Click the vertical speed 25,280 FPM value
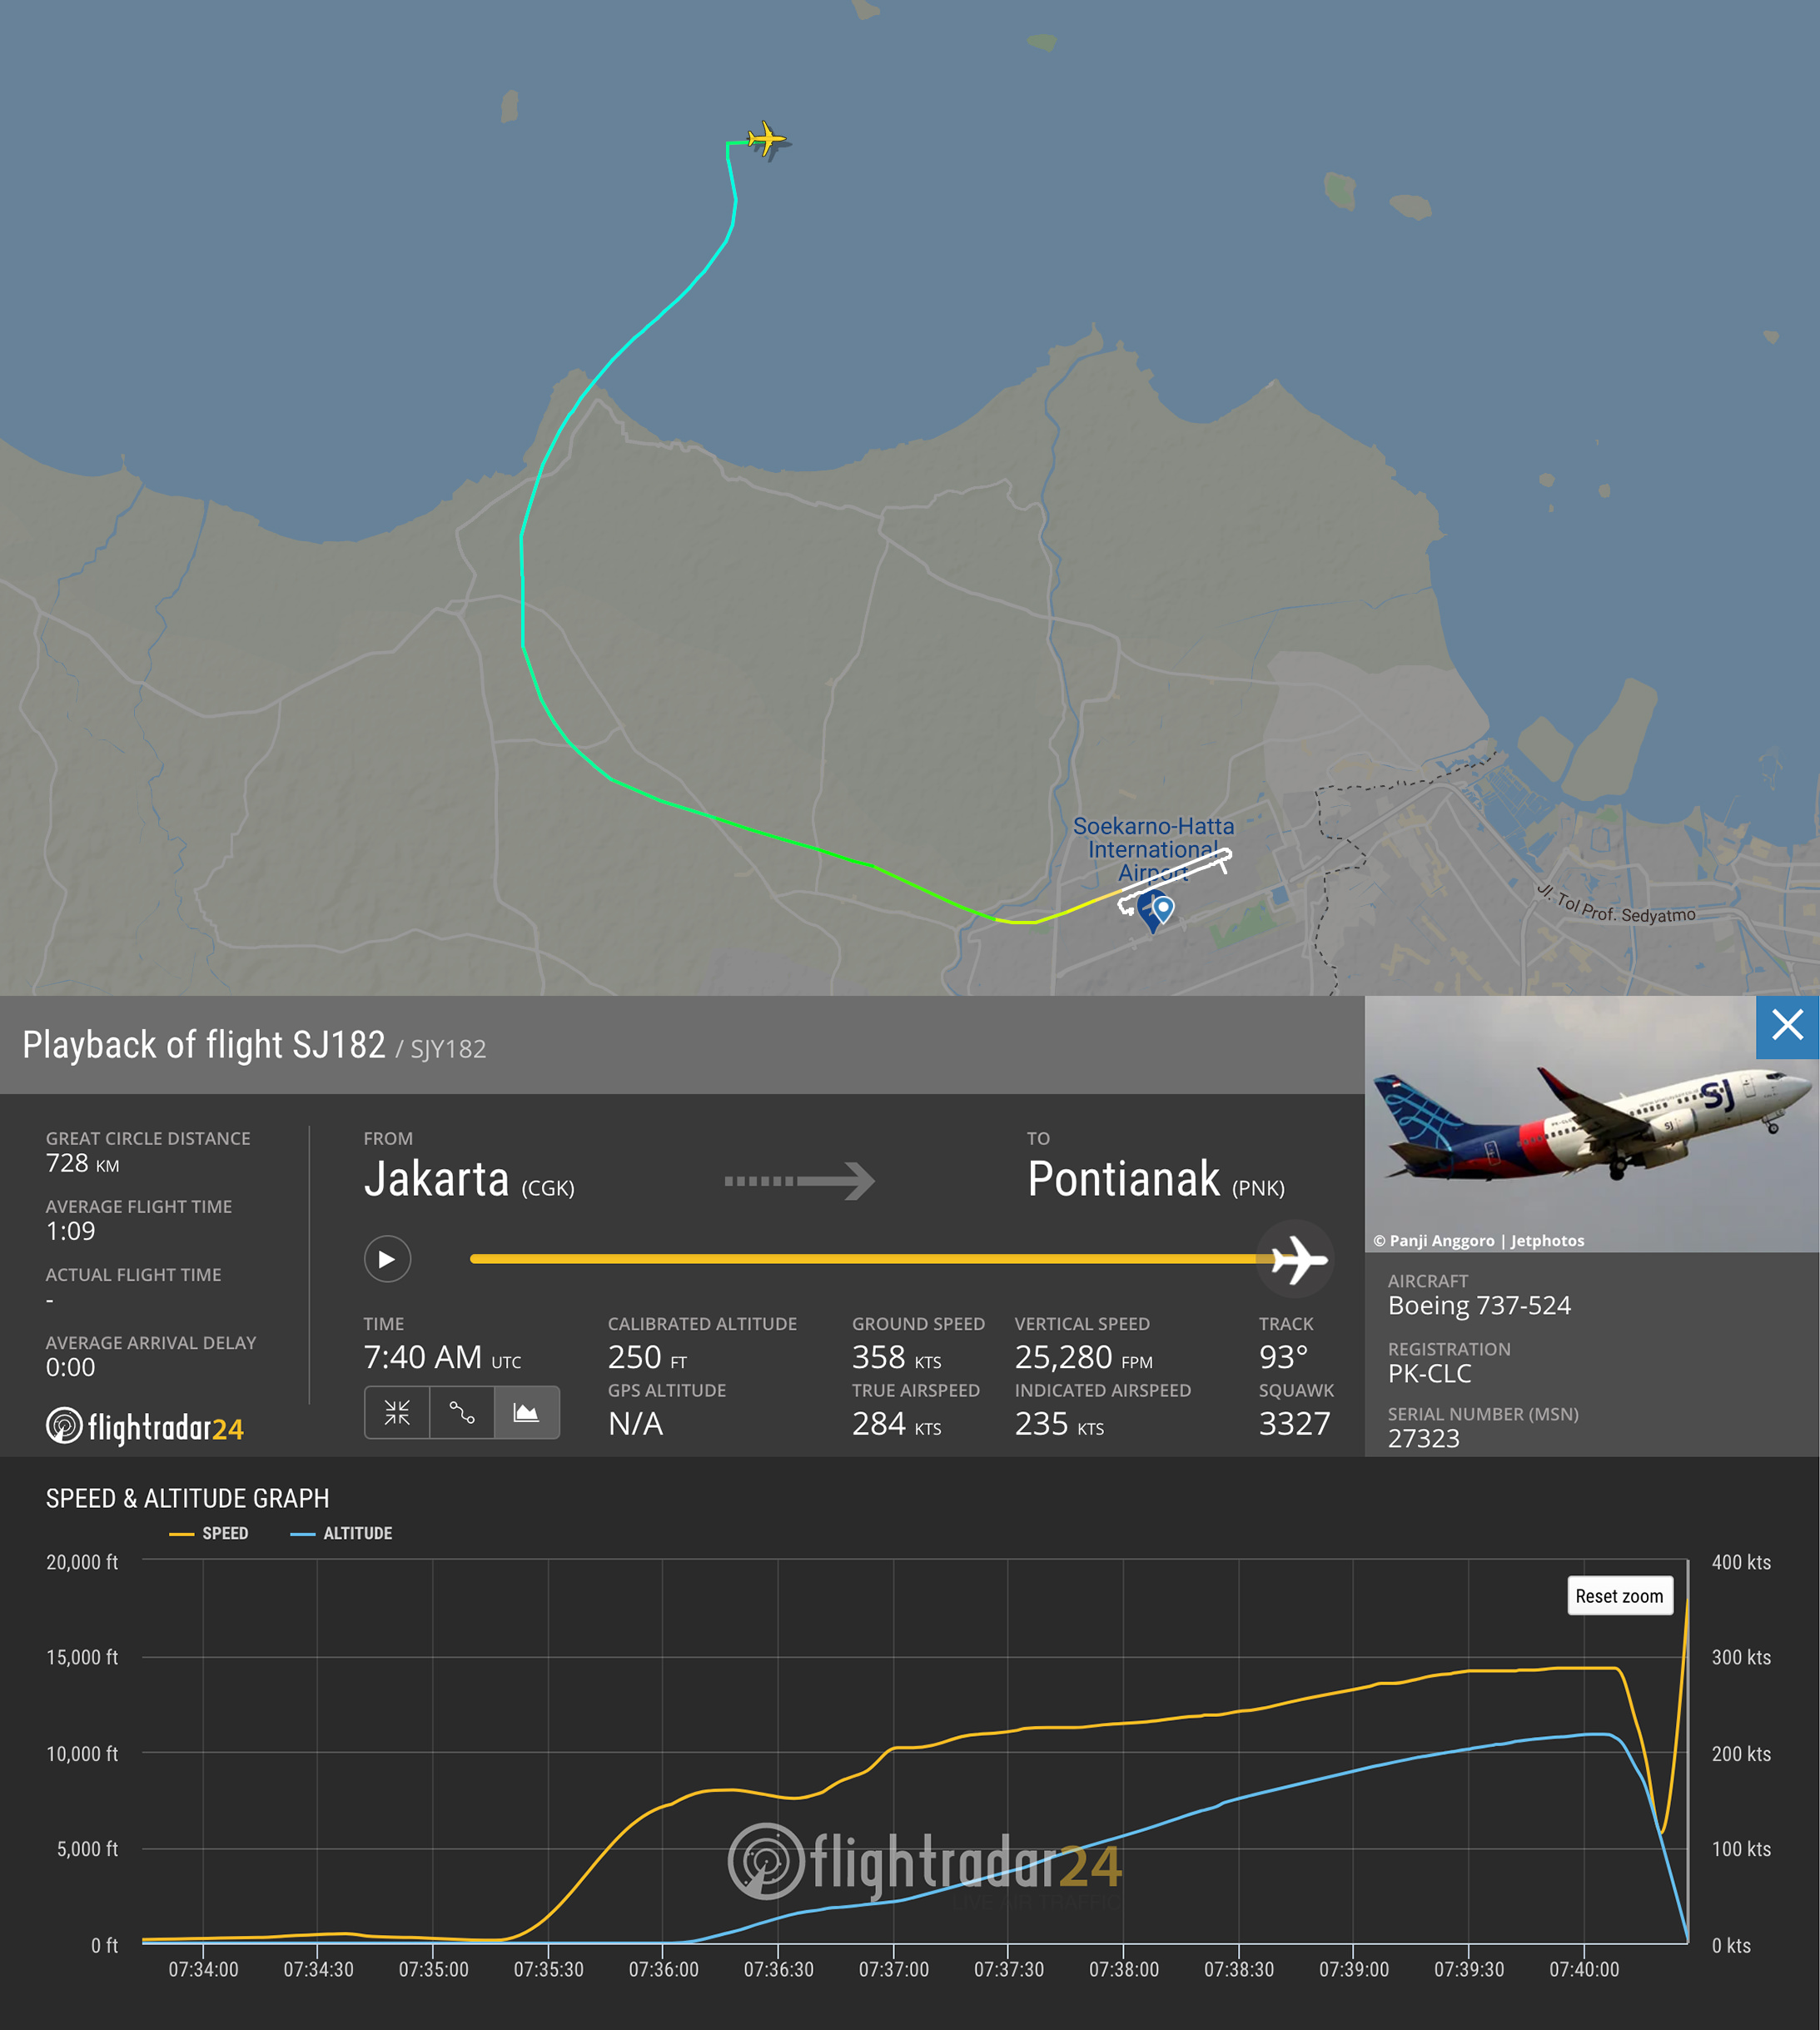The image size is (1820, 2030). click(1083, 1357)
